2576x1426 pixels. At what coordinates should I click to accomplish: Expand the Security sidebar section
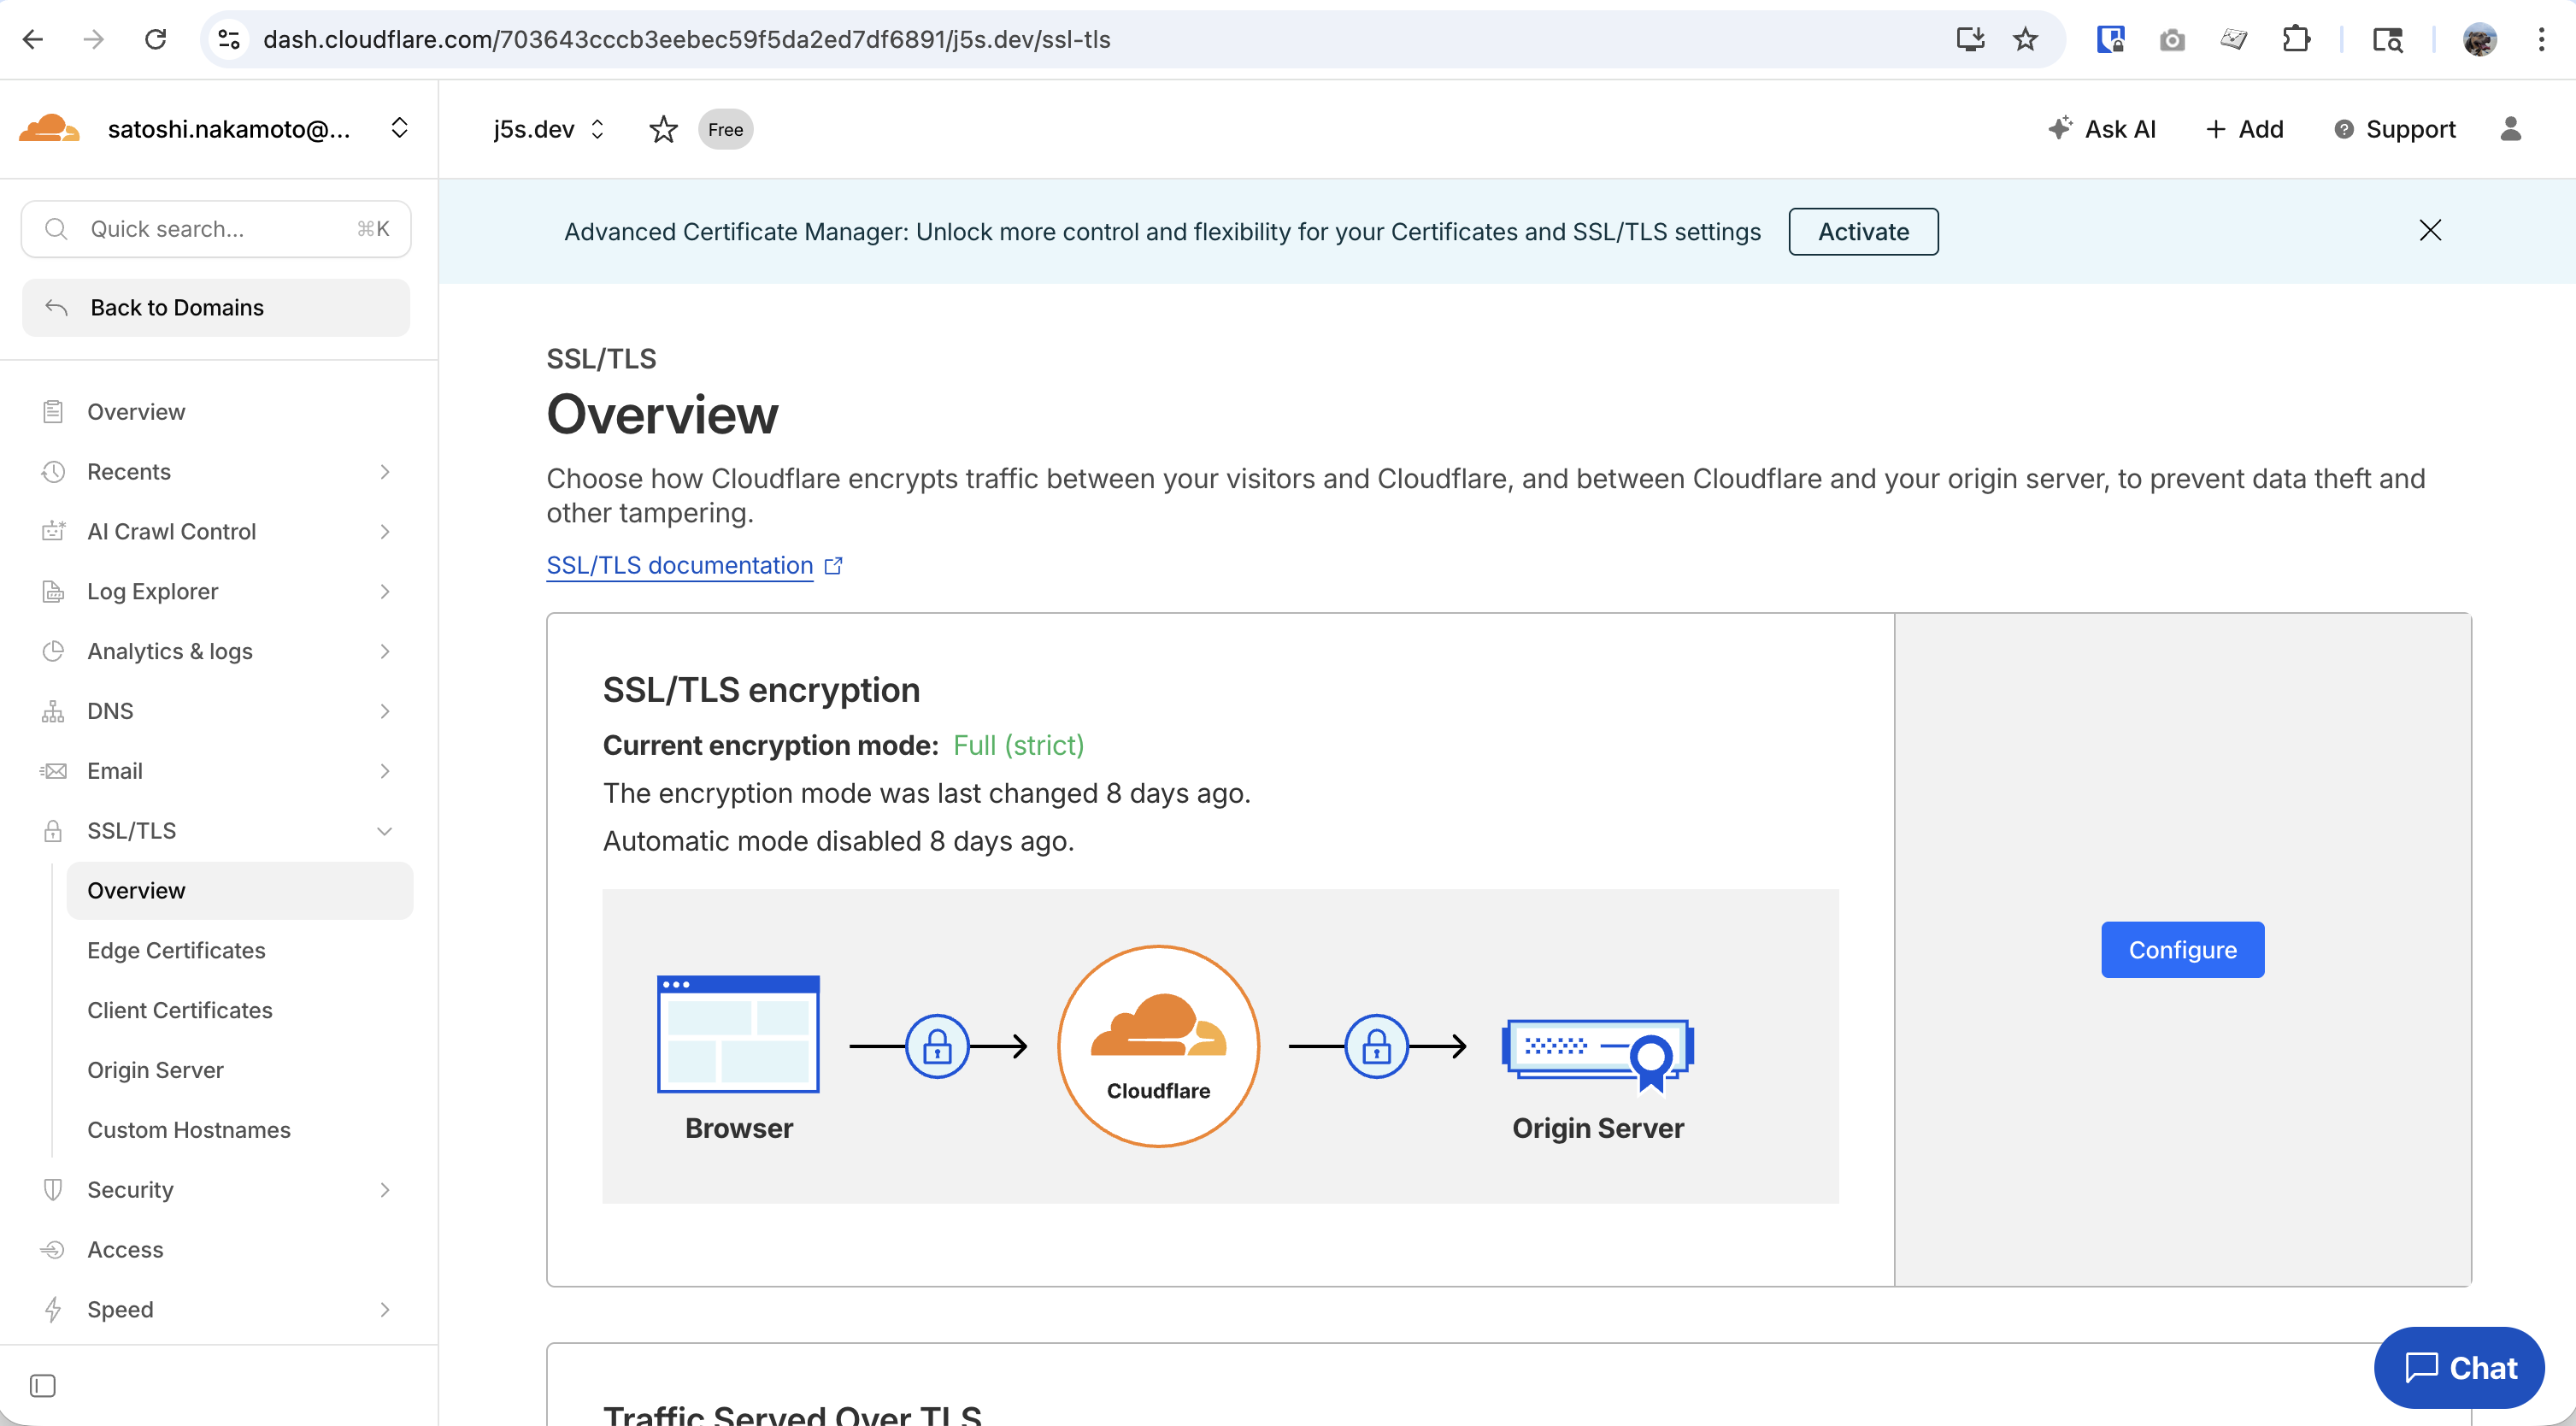tap(384, 1190)
